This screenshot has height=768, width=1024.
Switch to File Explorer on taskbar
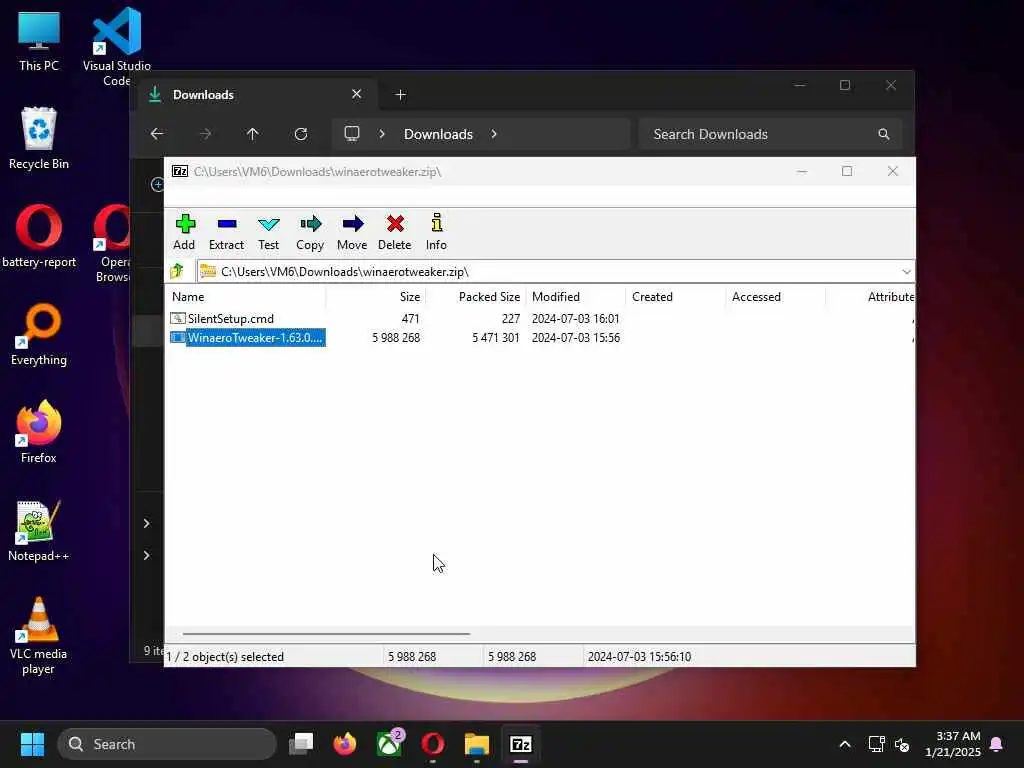(477, 744)
